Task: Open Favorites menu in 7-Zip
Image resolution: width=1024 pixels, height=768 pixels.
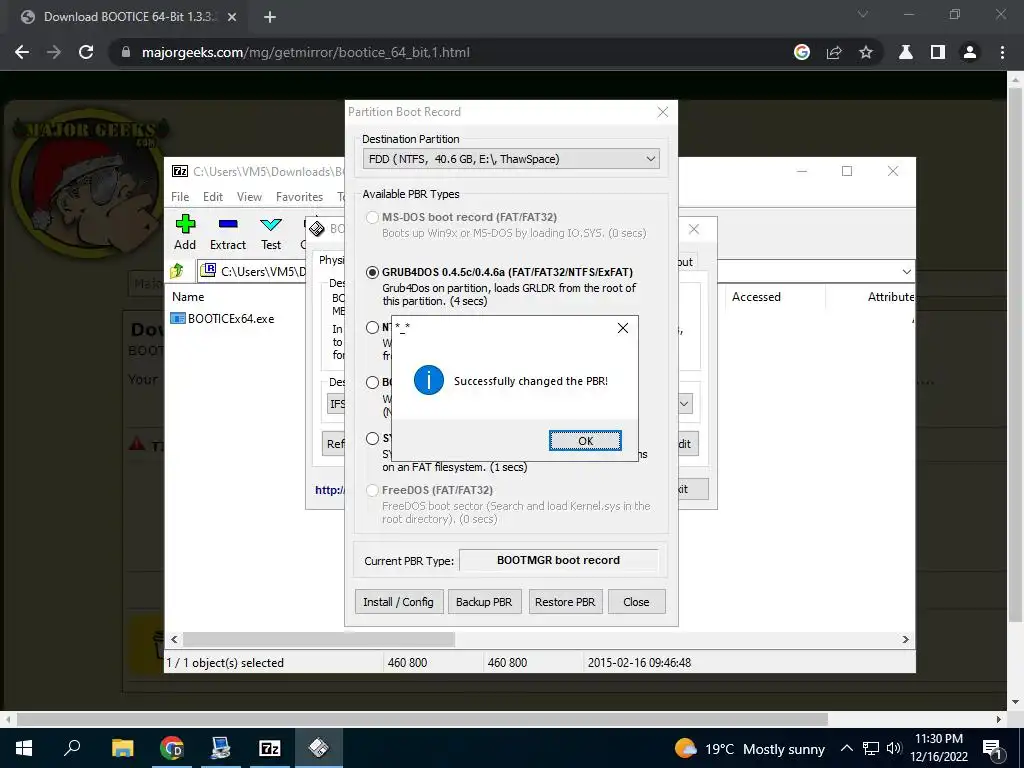Action: coord(299,197)
